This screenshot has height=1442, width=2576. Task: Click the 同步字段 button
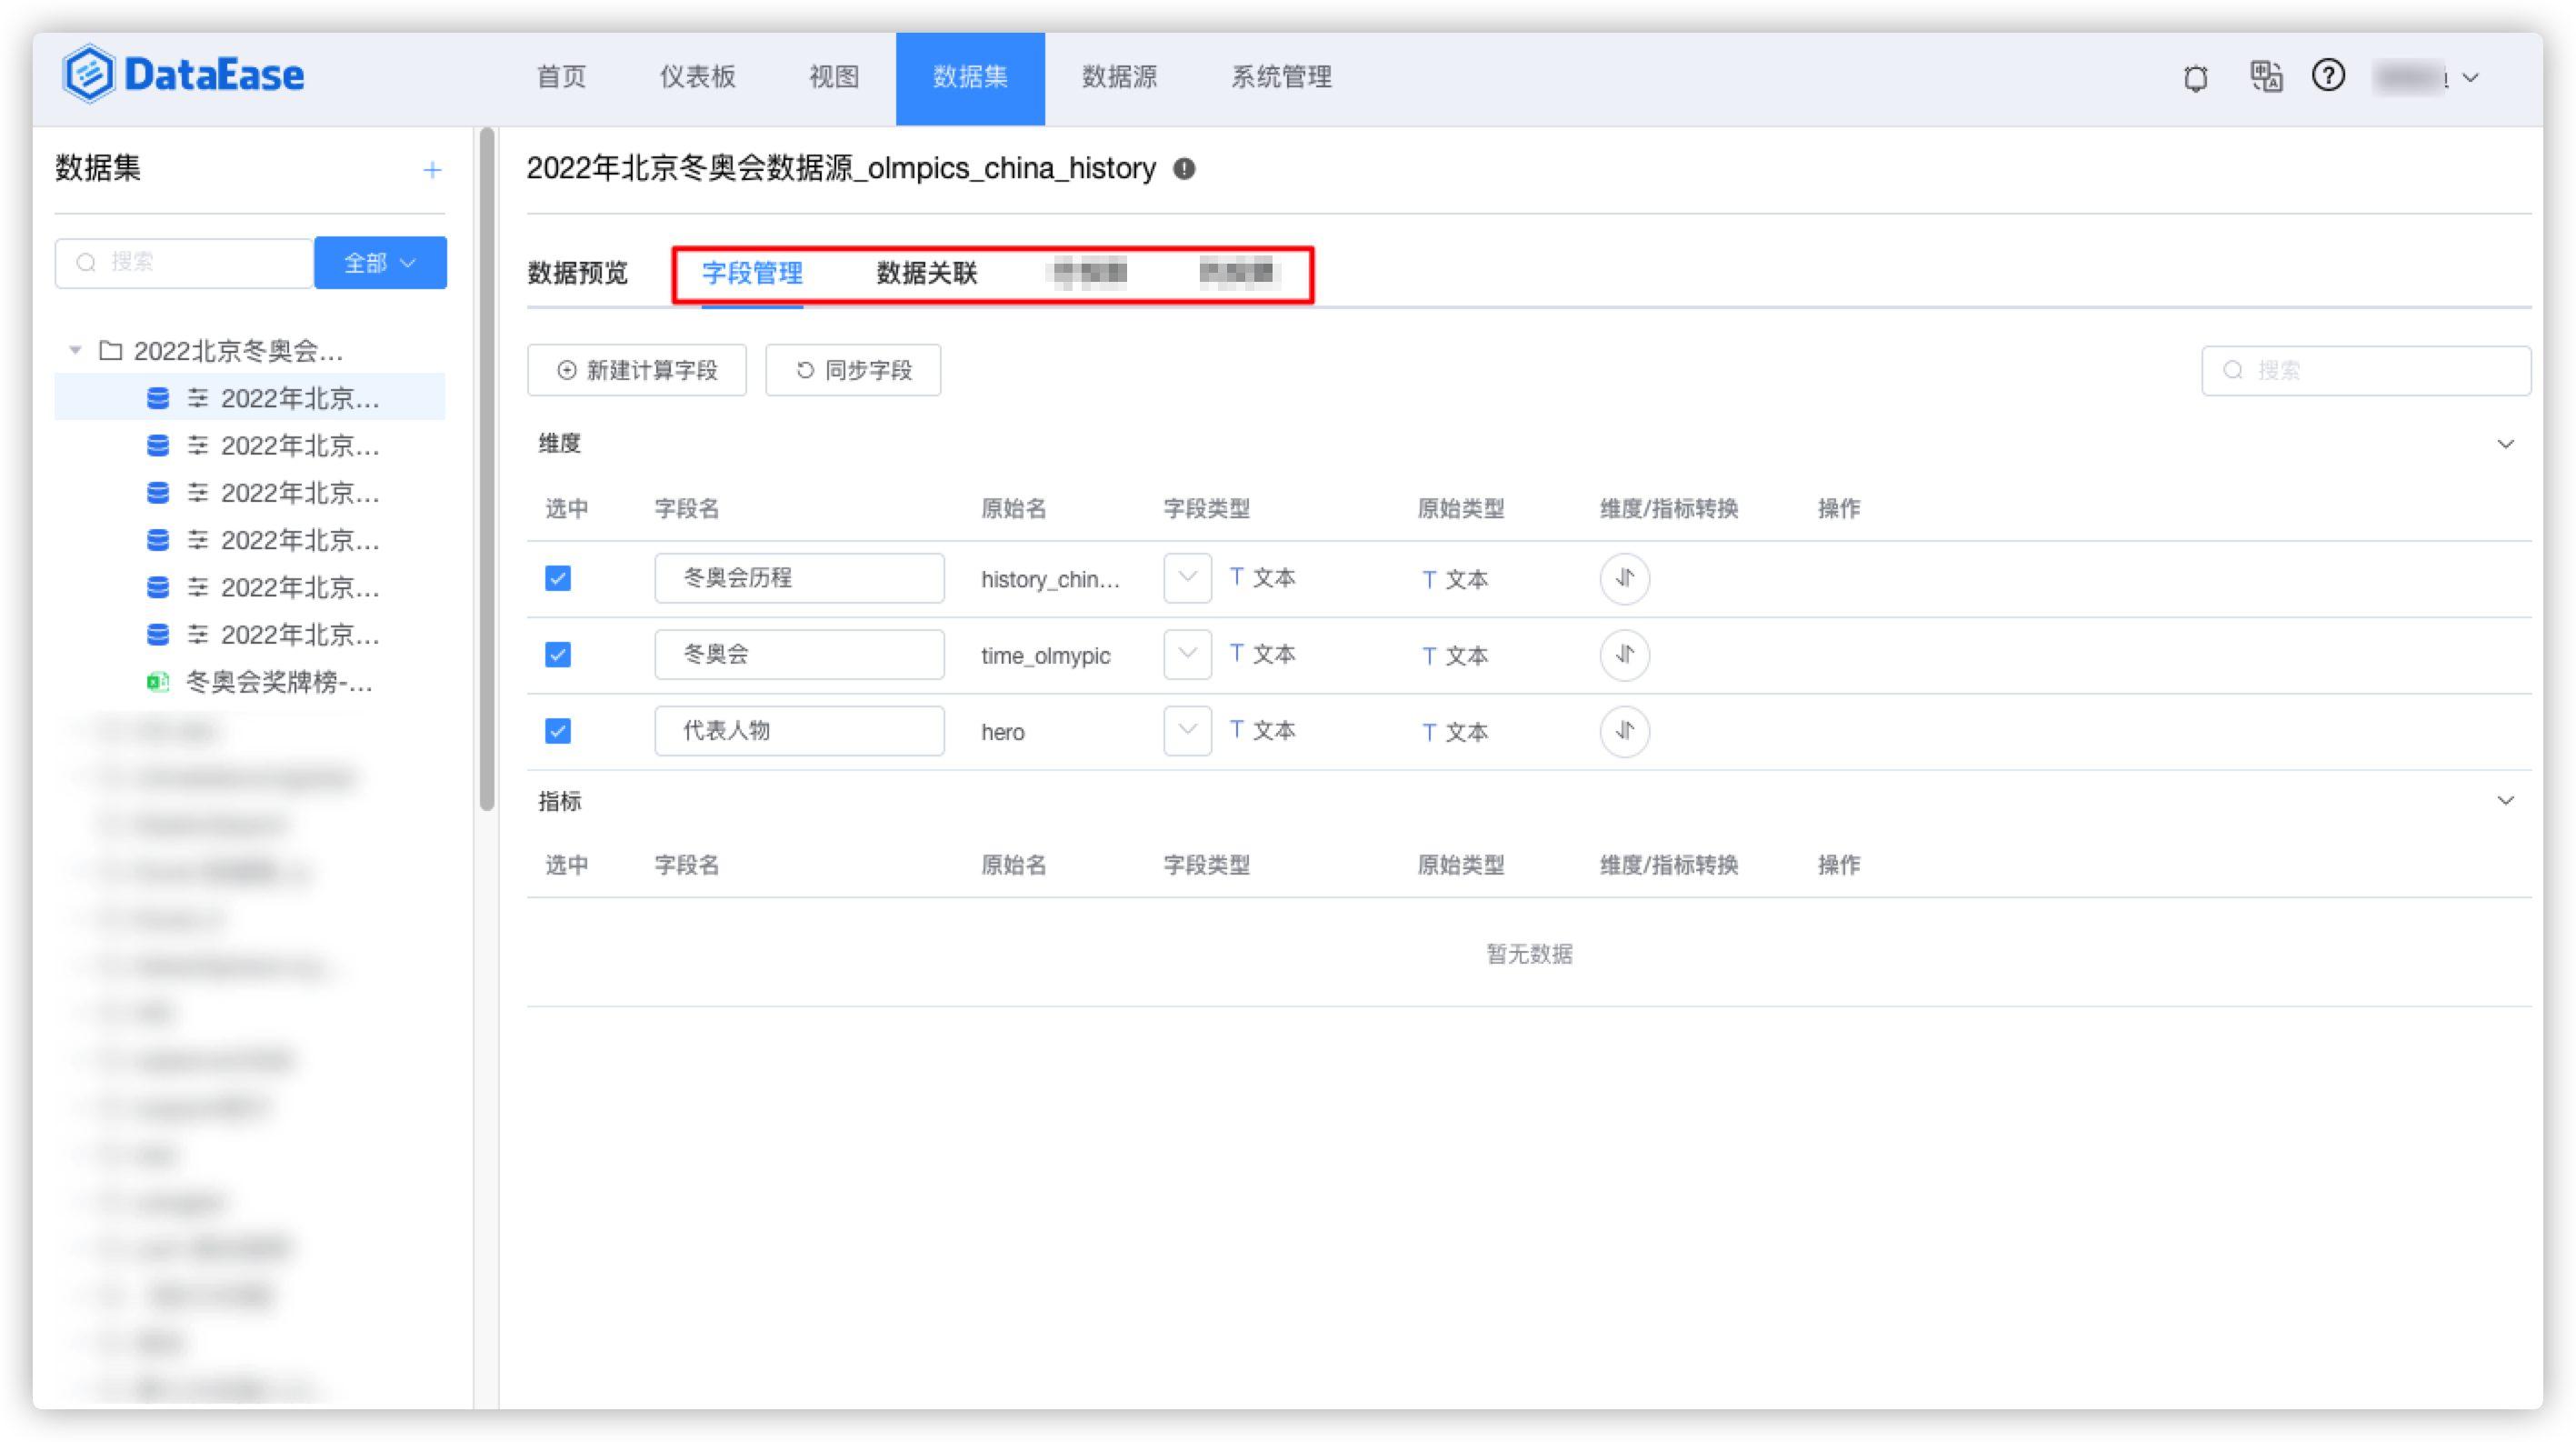click(x=853, y=371)
